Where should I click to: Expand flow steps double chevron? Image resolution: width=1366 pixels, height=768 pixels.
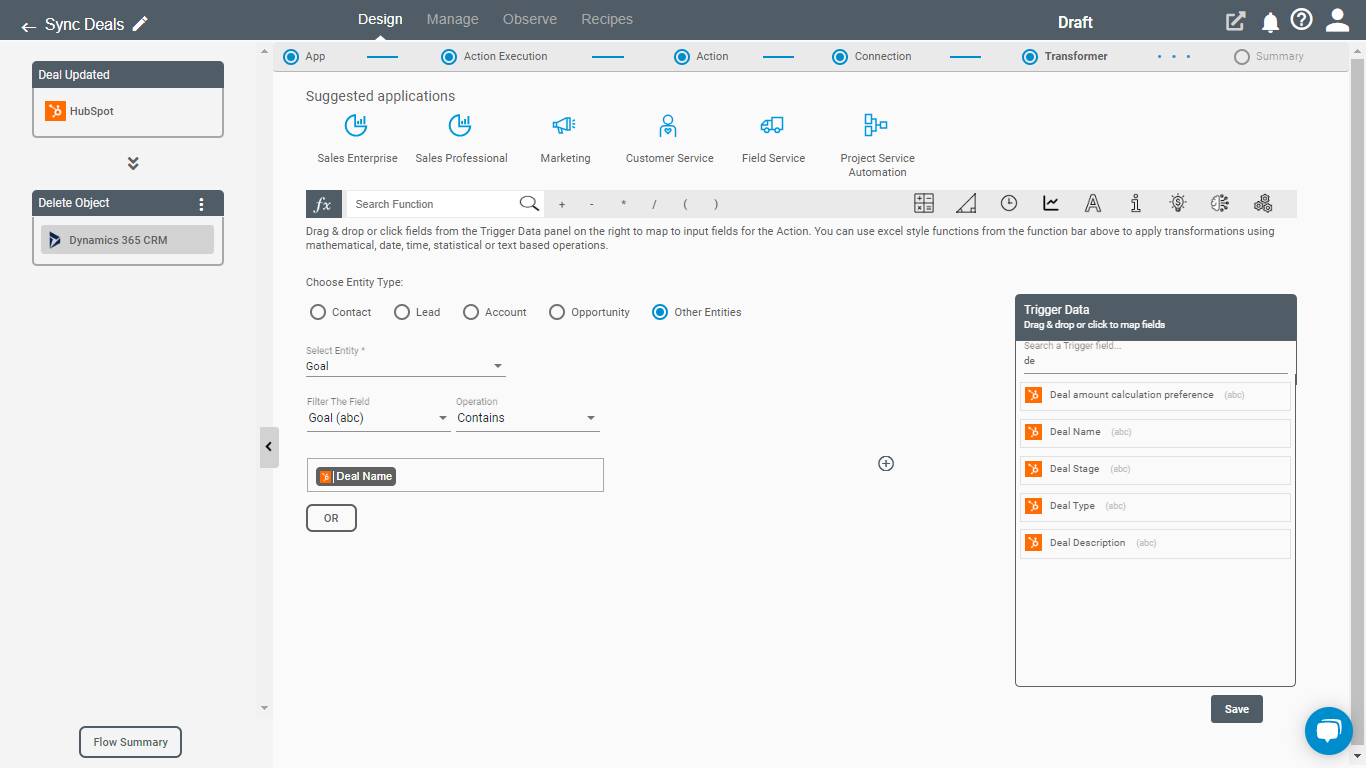(x=133, y=163)
